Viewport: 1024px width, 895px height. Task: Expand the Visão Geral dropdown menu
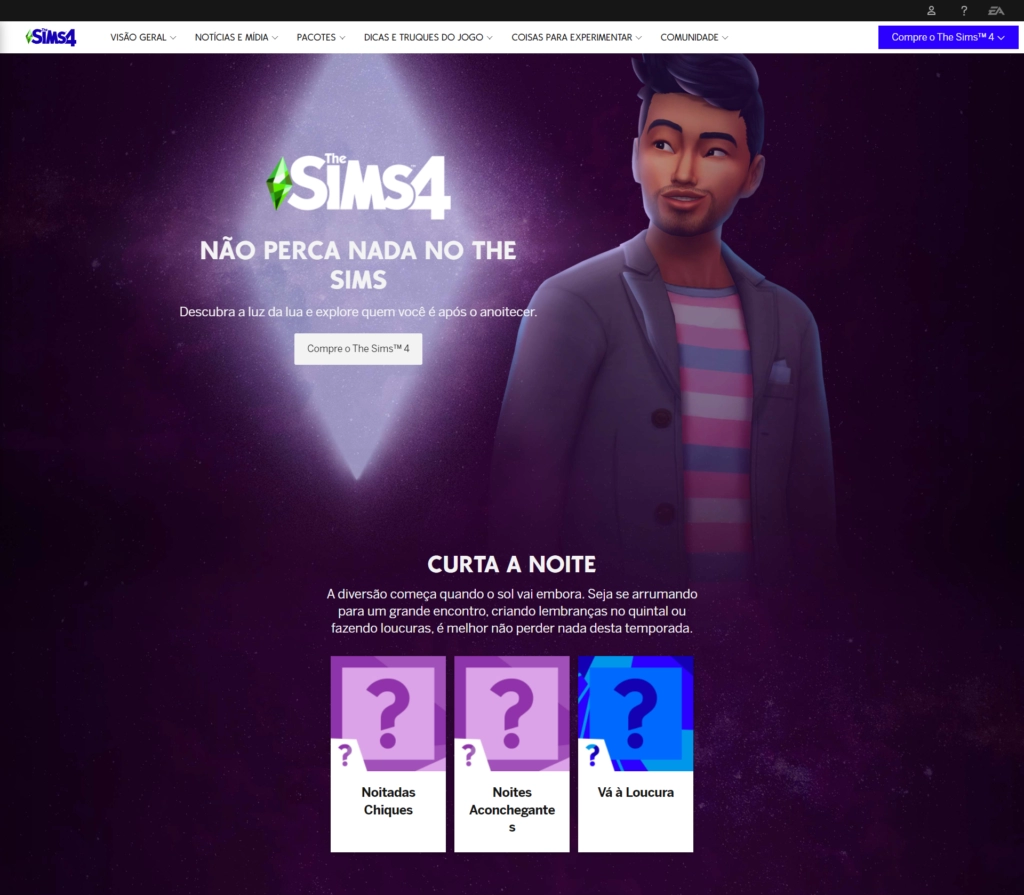point(143,37)
